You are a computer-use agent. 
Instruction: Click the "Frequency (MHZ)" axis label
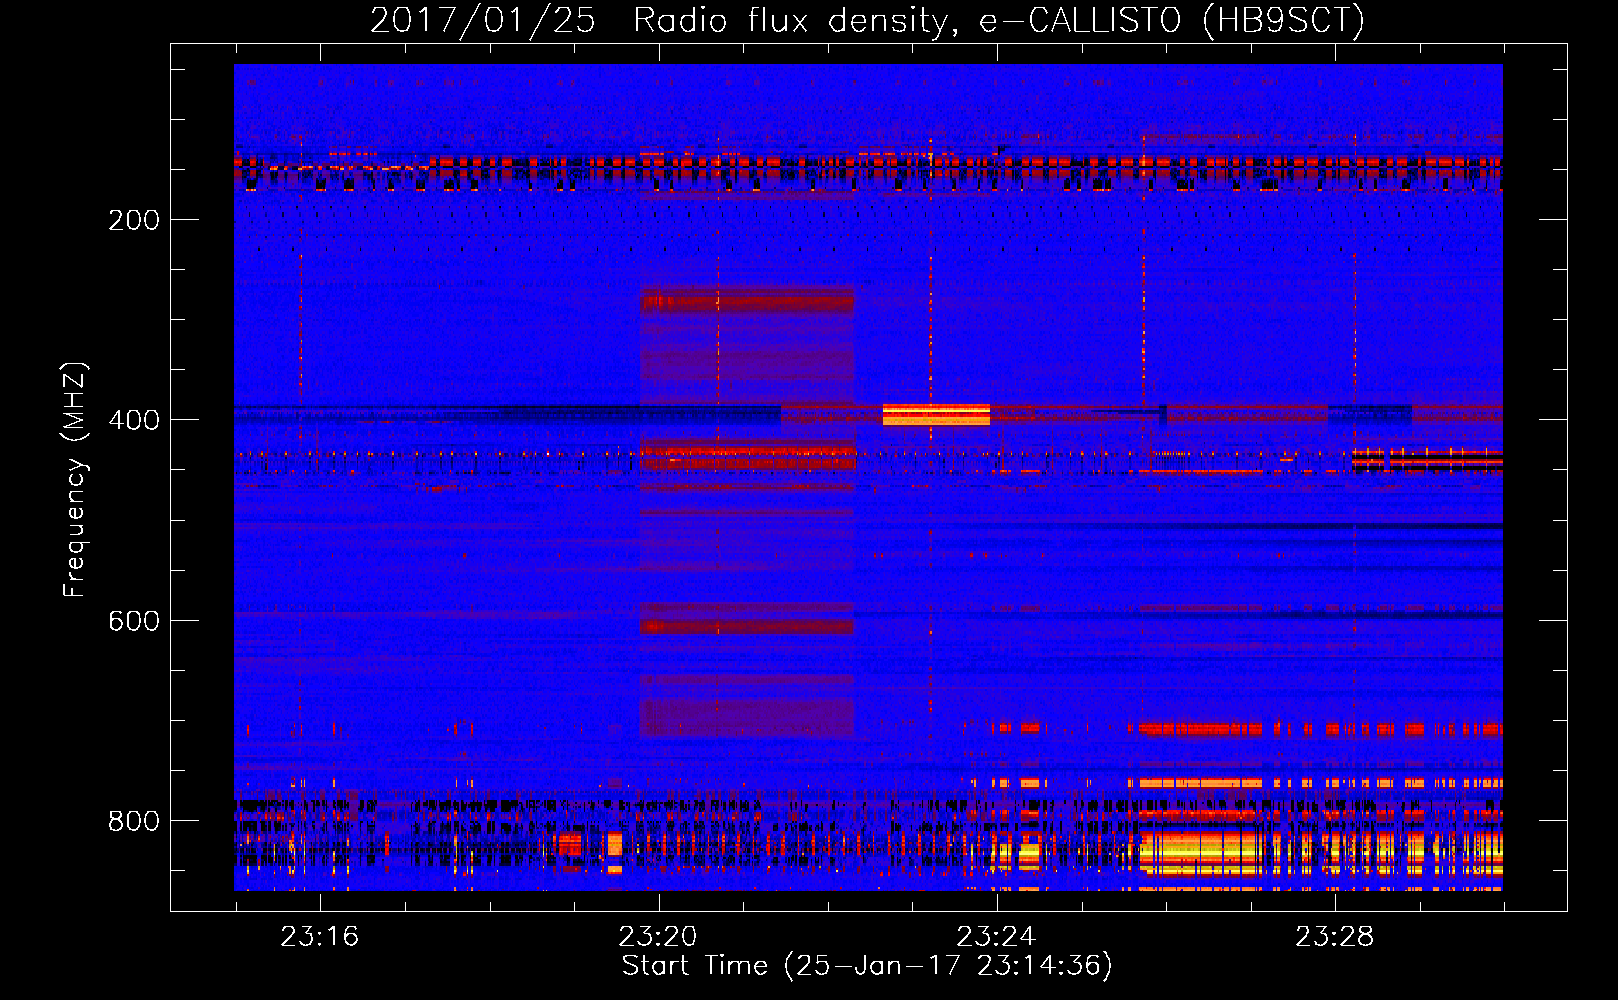75,480
